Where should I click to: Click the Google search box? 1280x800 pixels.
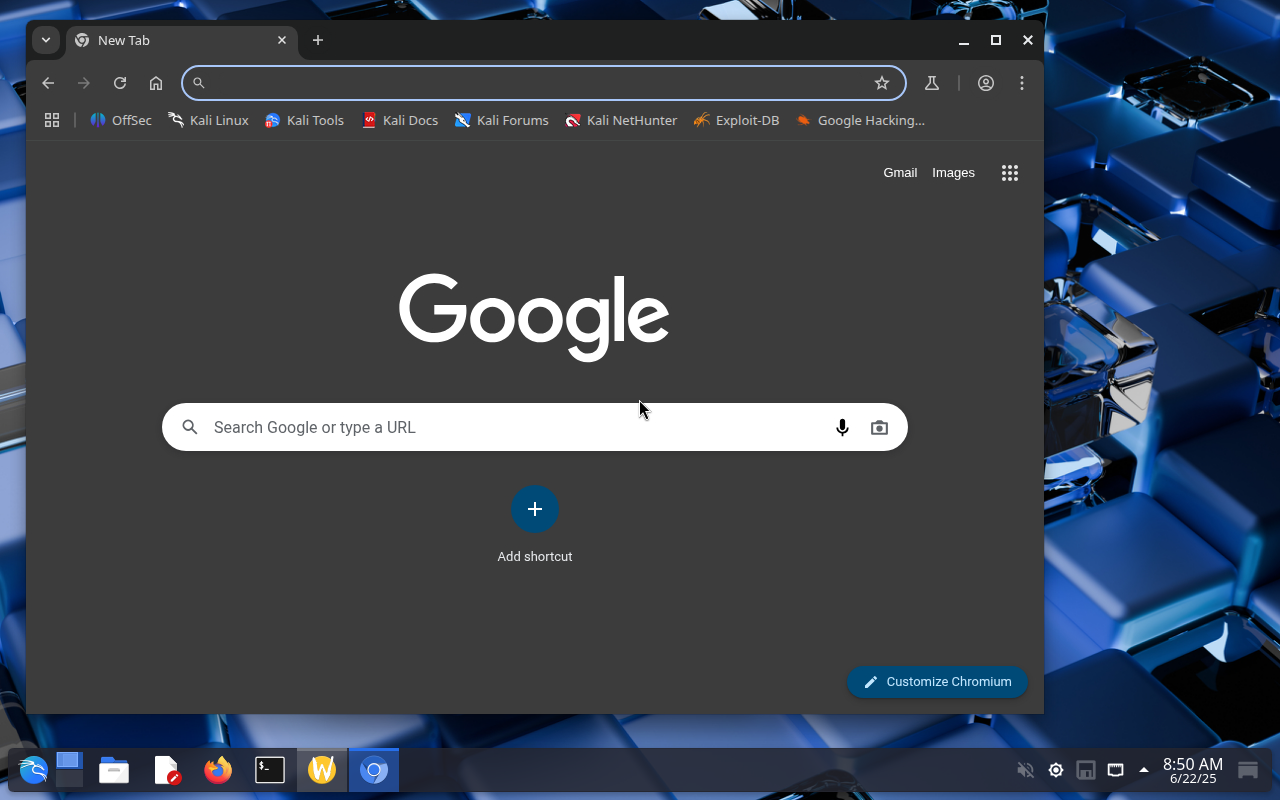tap(535, 427)
